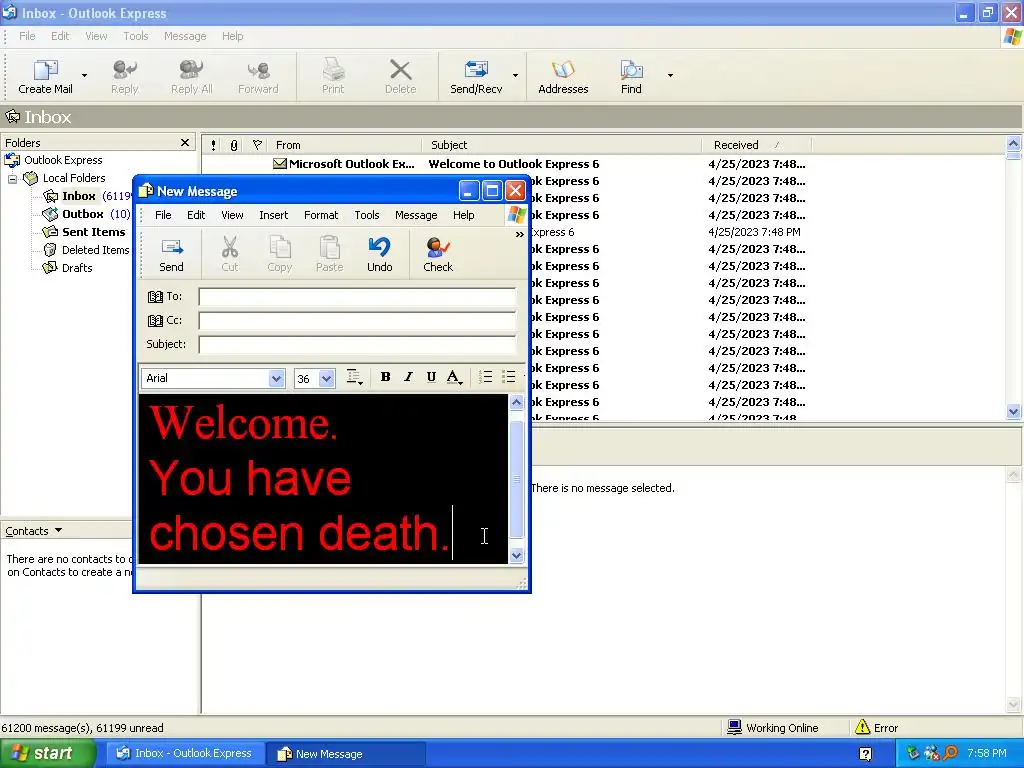Toggle Underline formatting
Image resolution: width=1024 pixels, height=768 pixels.
pyautogui.click(x=431, y=377)
